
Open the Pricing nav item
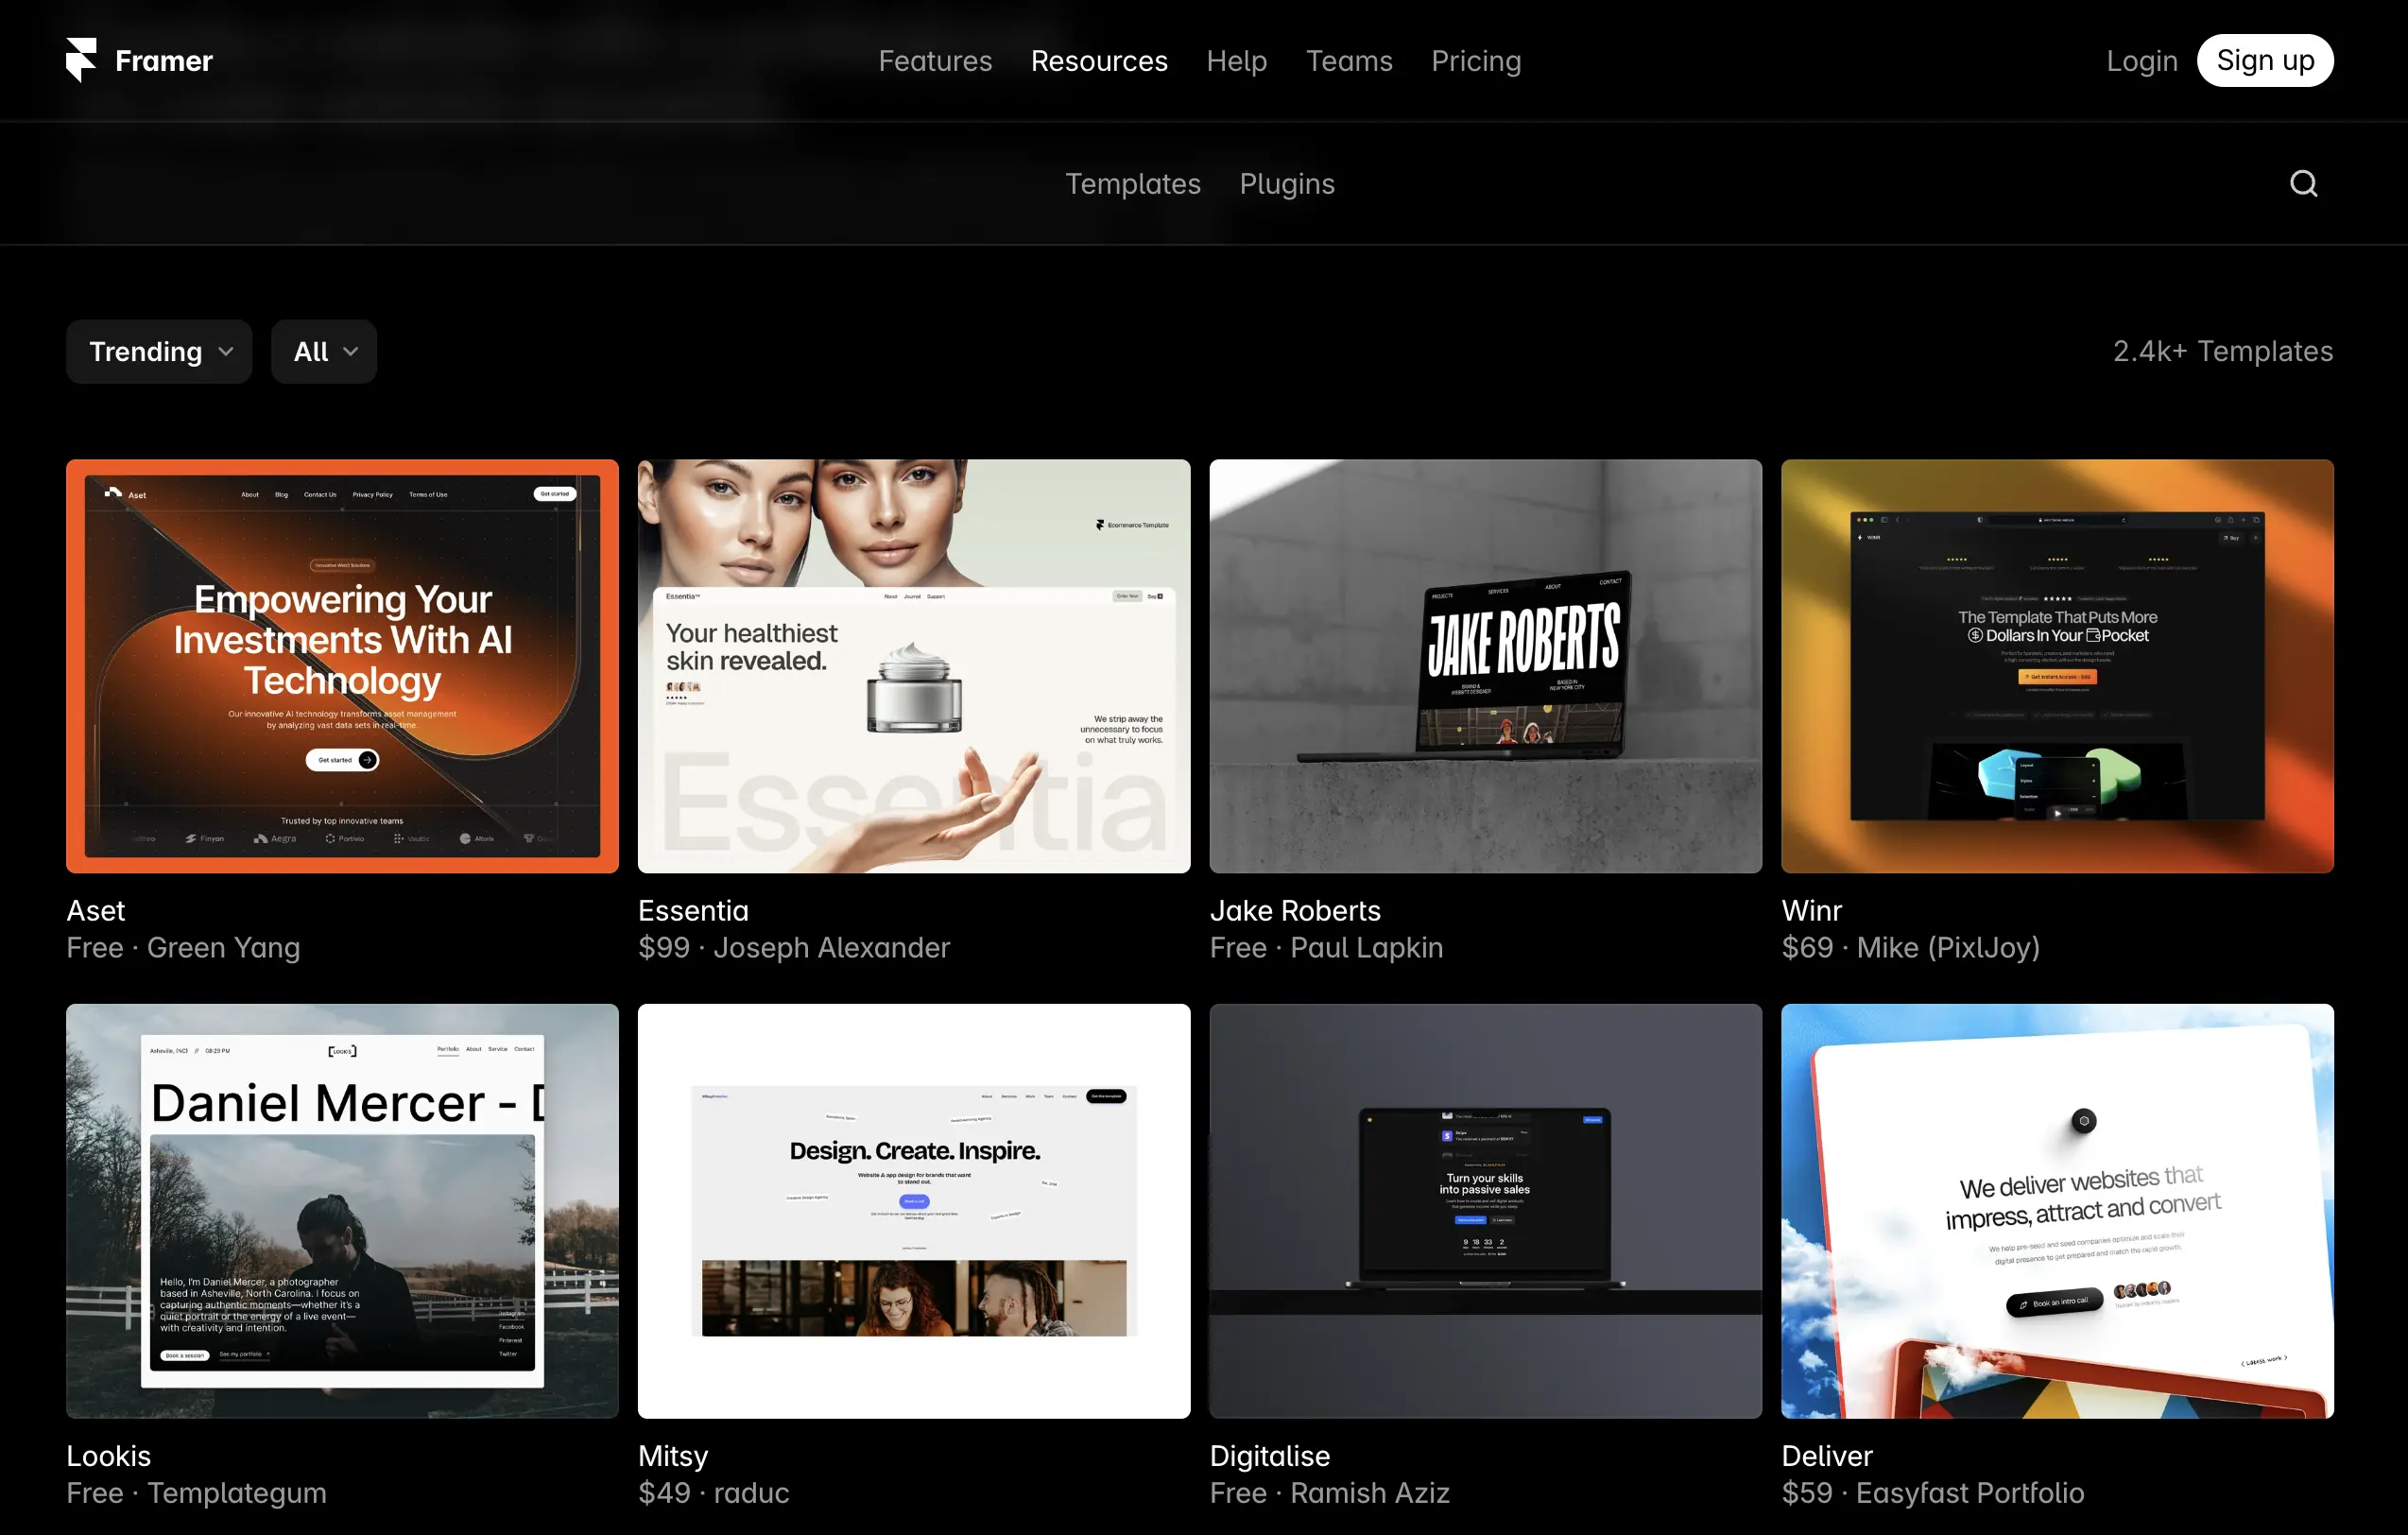(1476, 61)
